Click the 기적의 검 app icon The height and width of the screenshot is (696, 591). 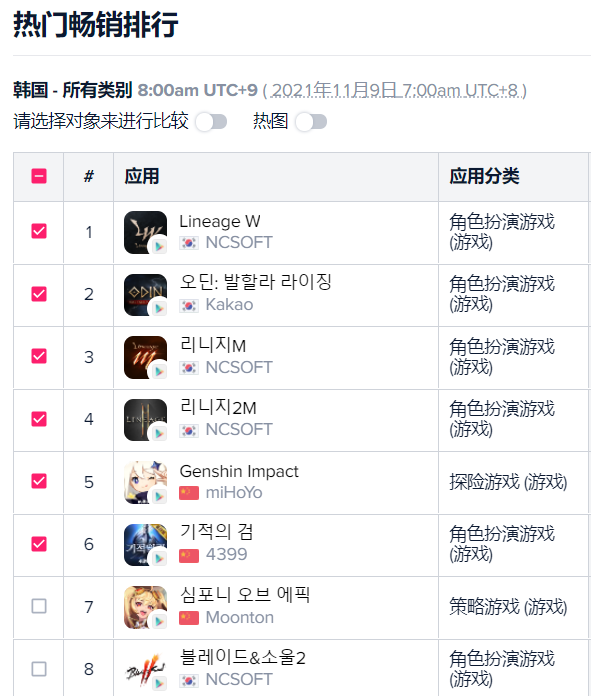click(146, 545)
